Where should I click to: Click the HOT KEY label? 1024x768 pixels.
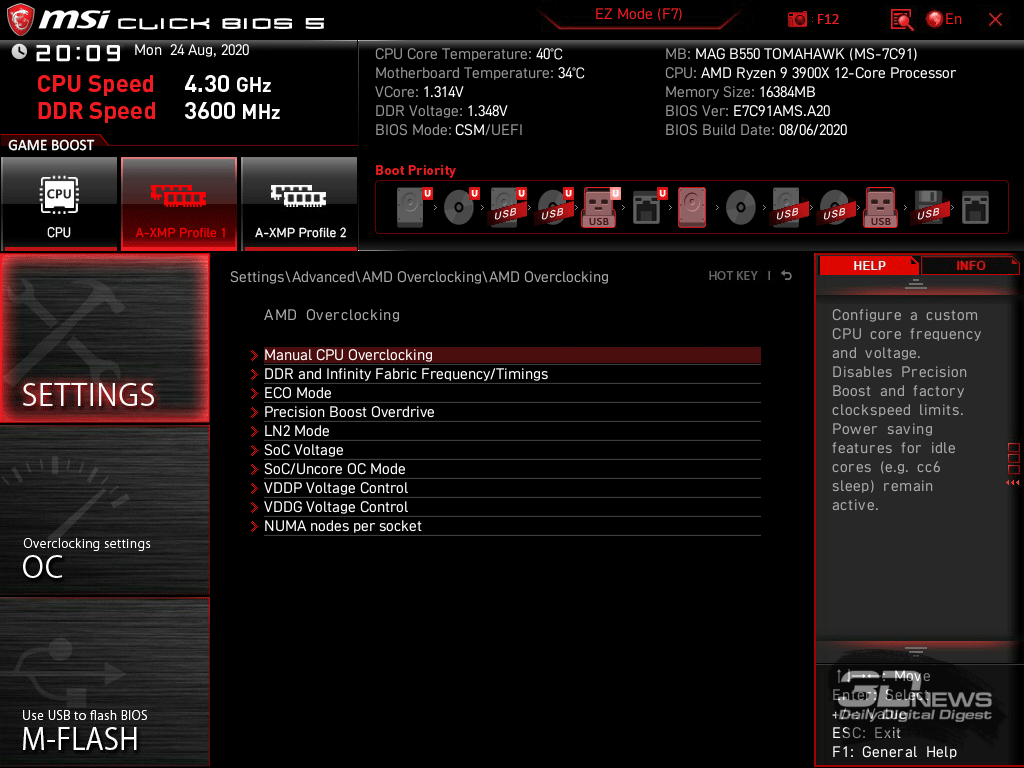(x=733, y=276)
